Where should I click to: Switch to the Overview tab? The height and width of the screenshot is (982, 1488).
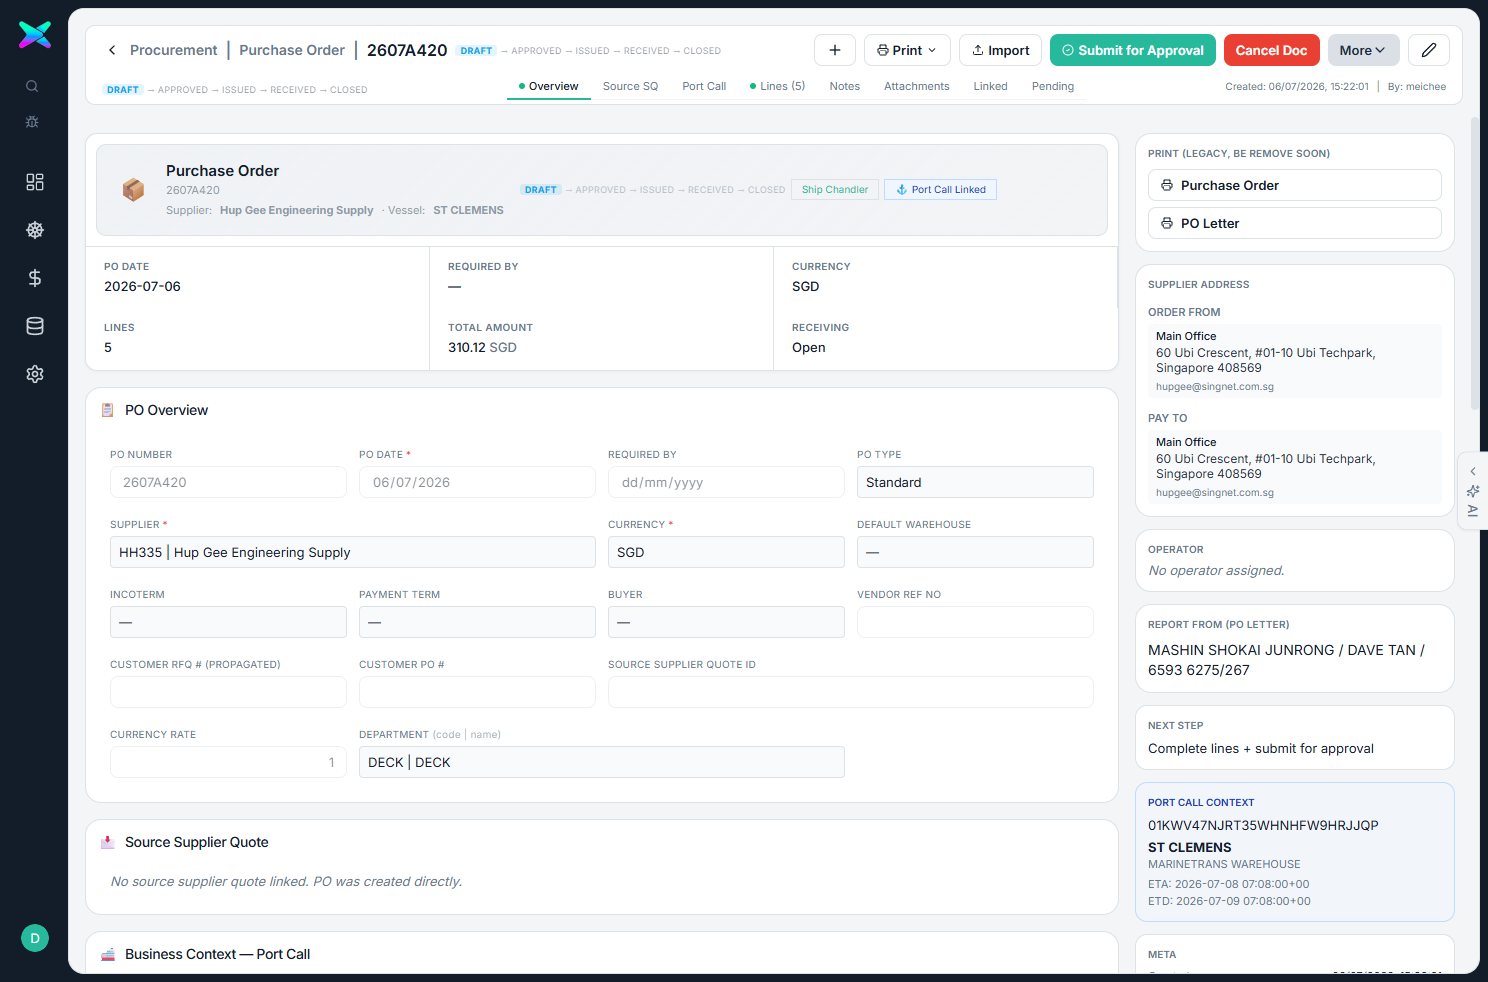point(549,86)
